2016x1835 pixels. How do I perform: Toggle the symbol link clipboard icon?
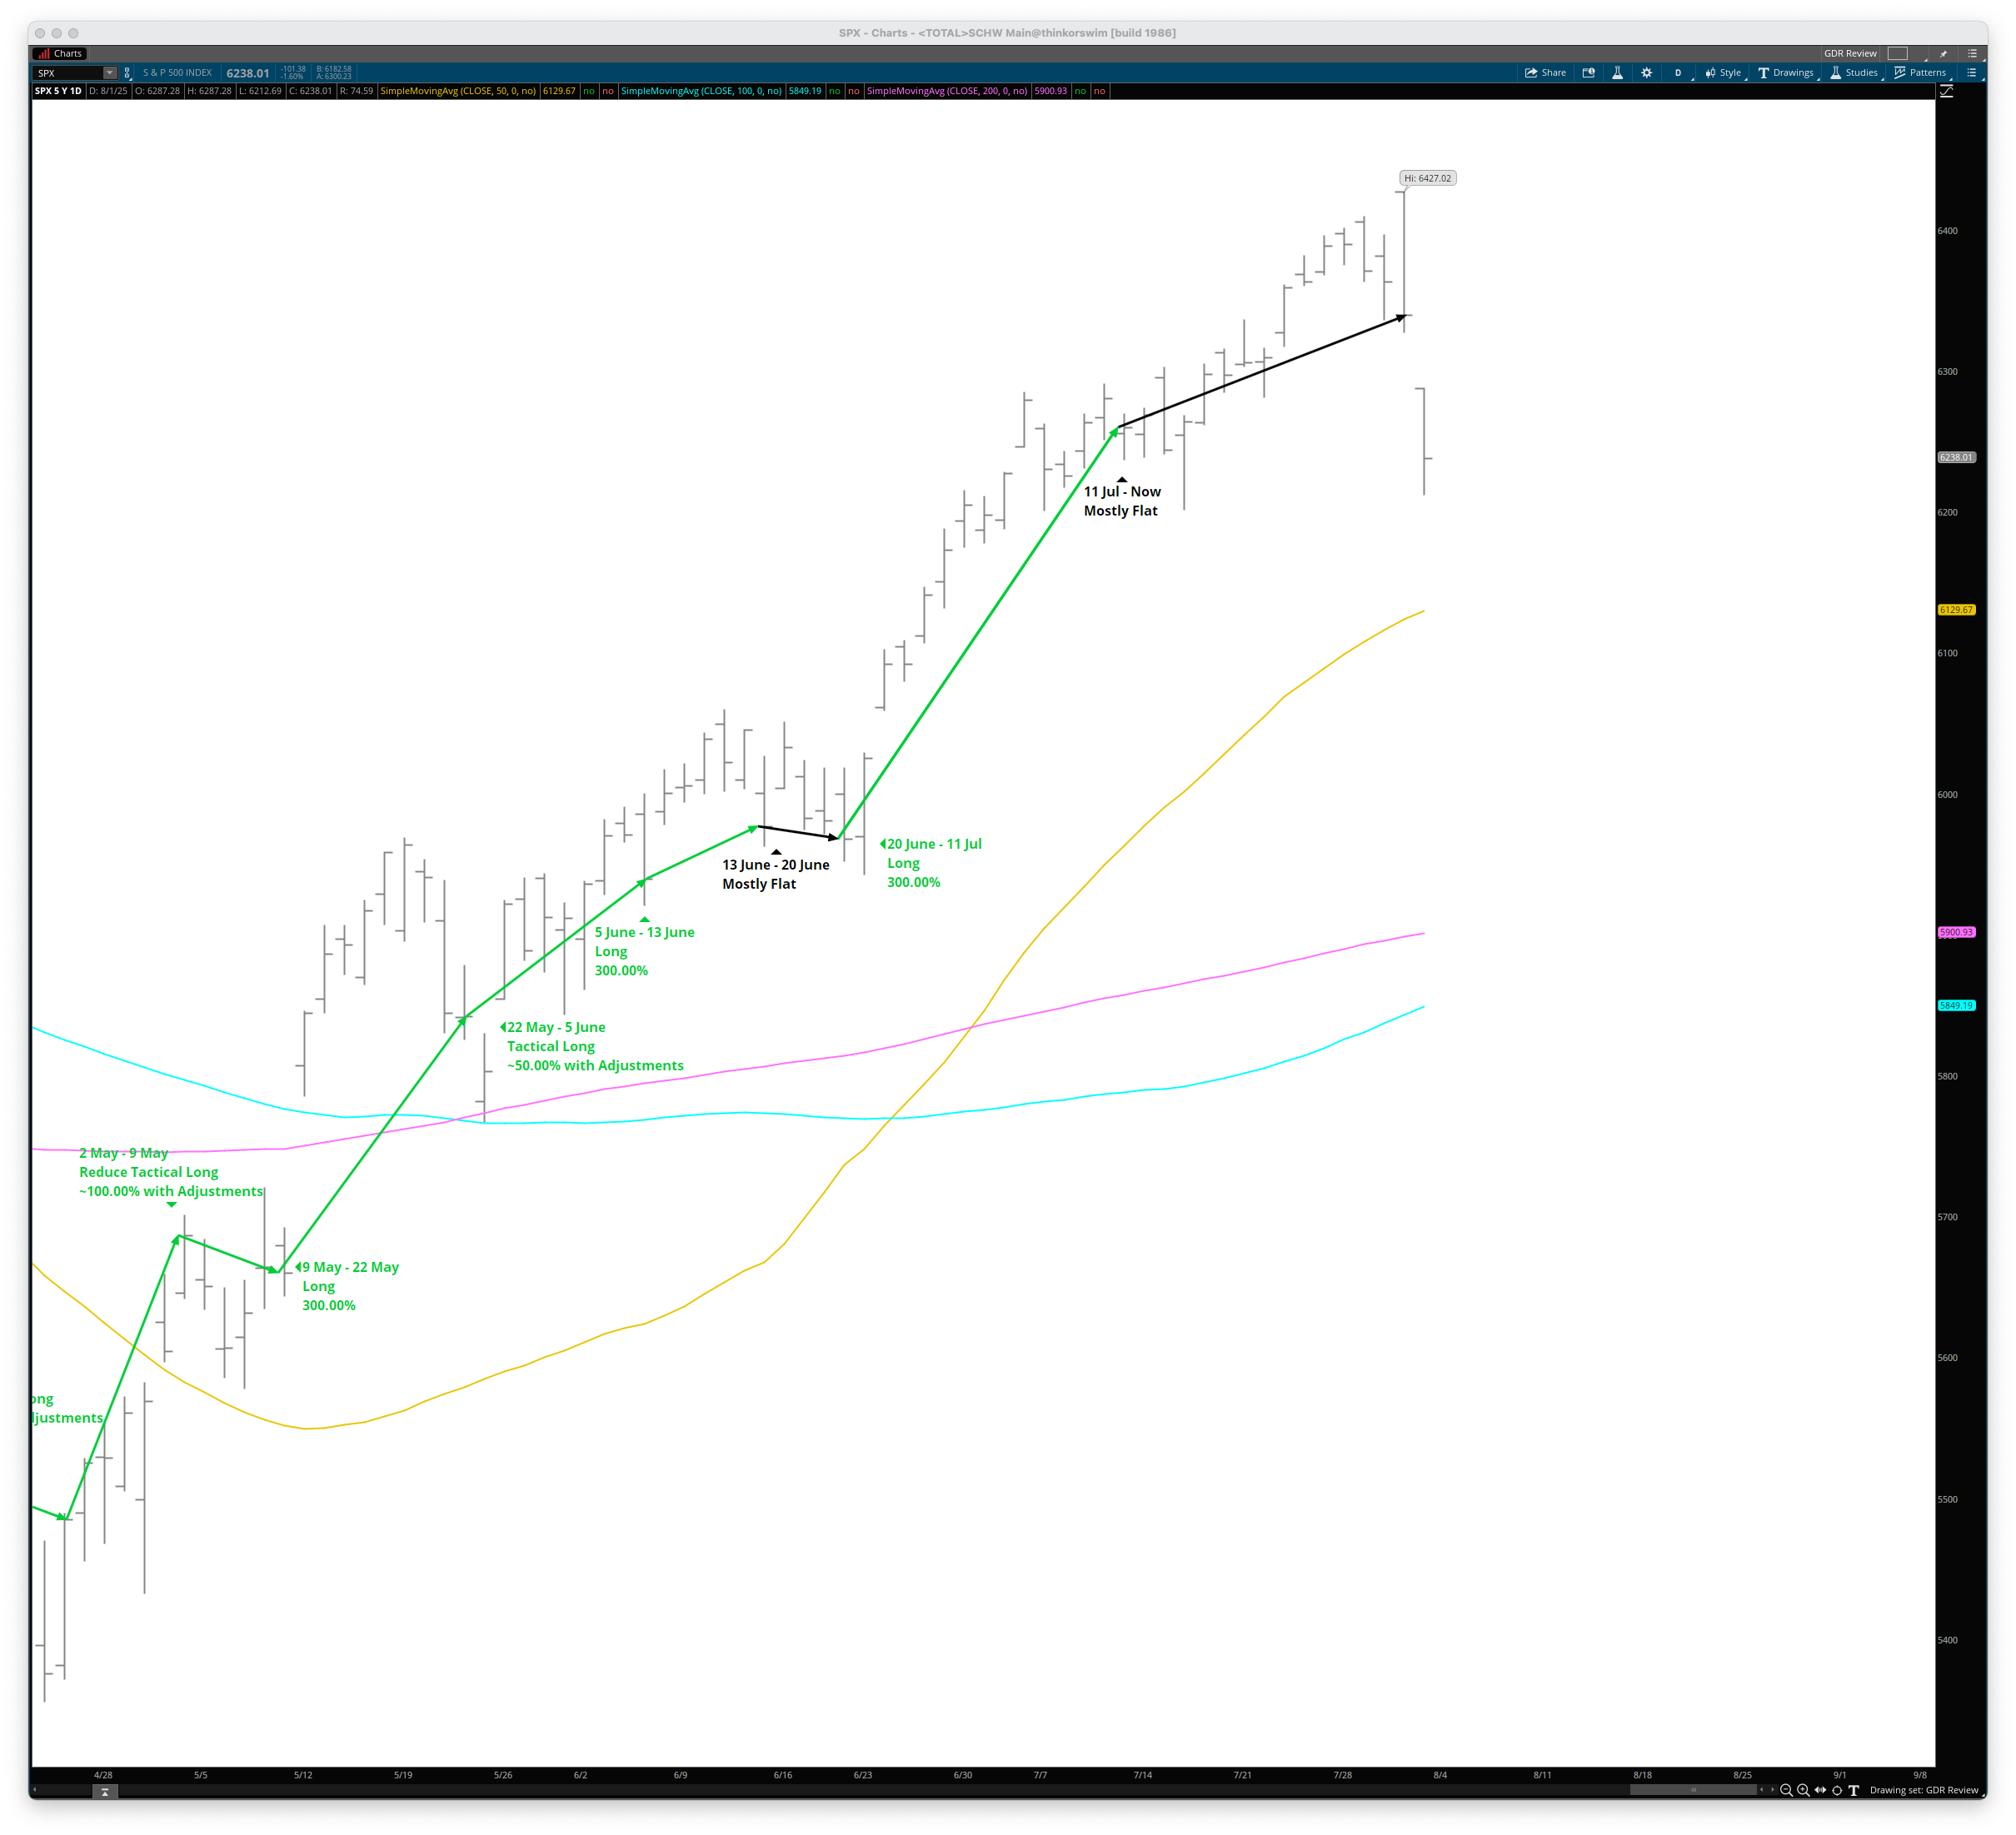[x=127, y=73]
